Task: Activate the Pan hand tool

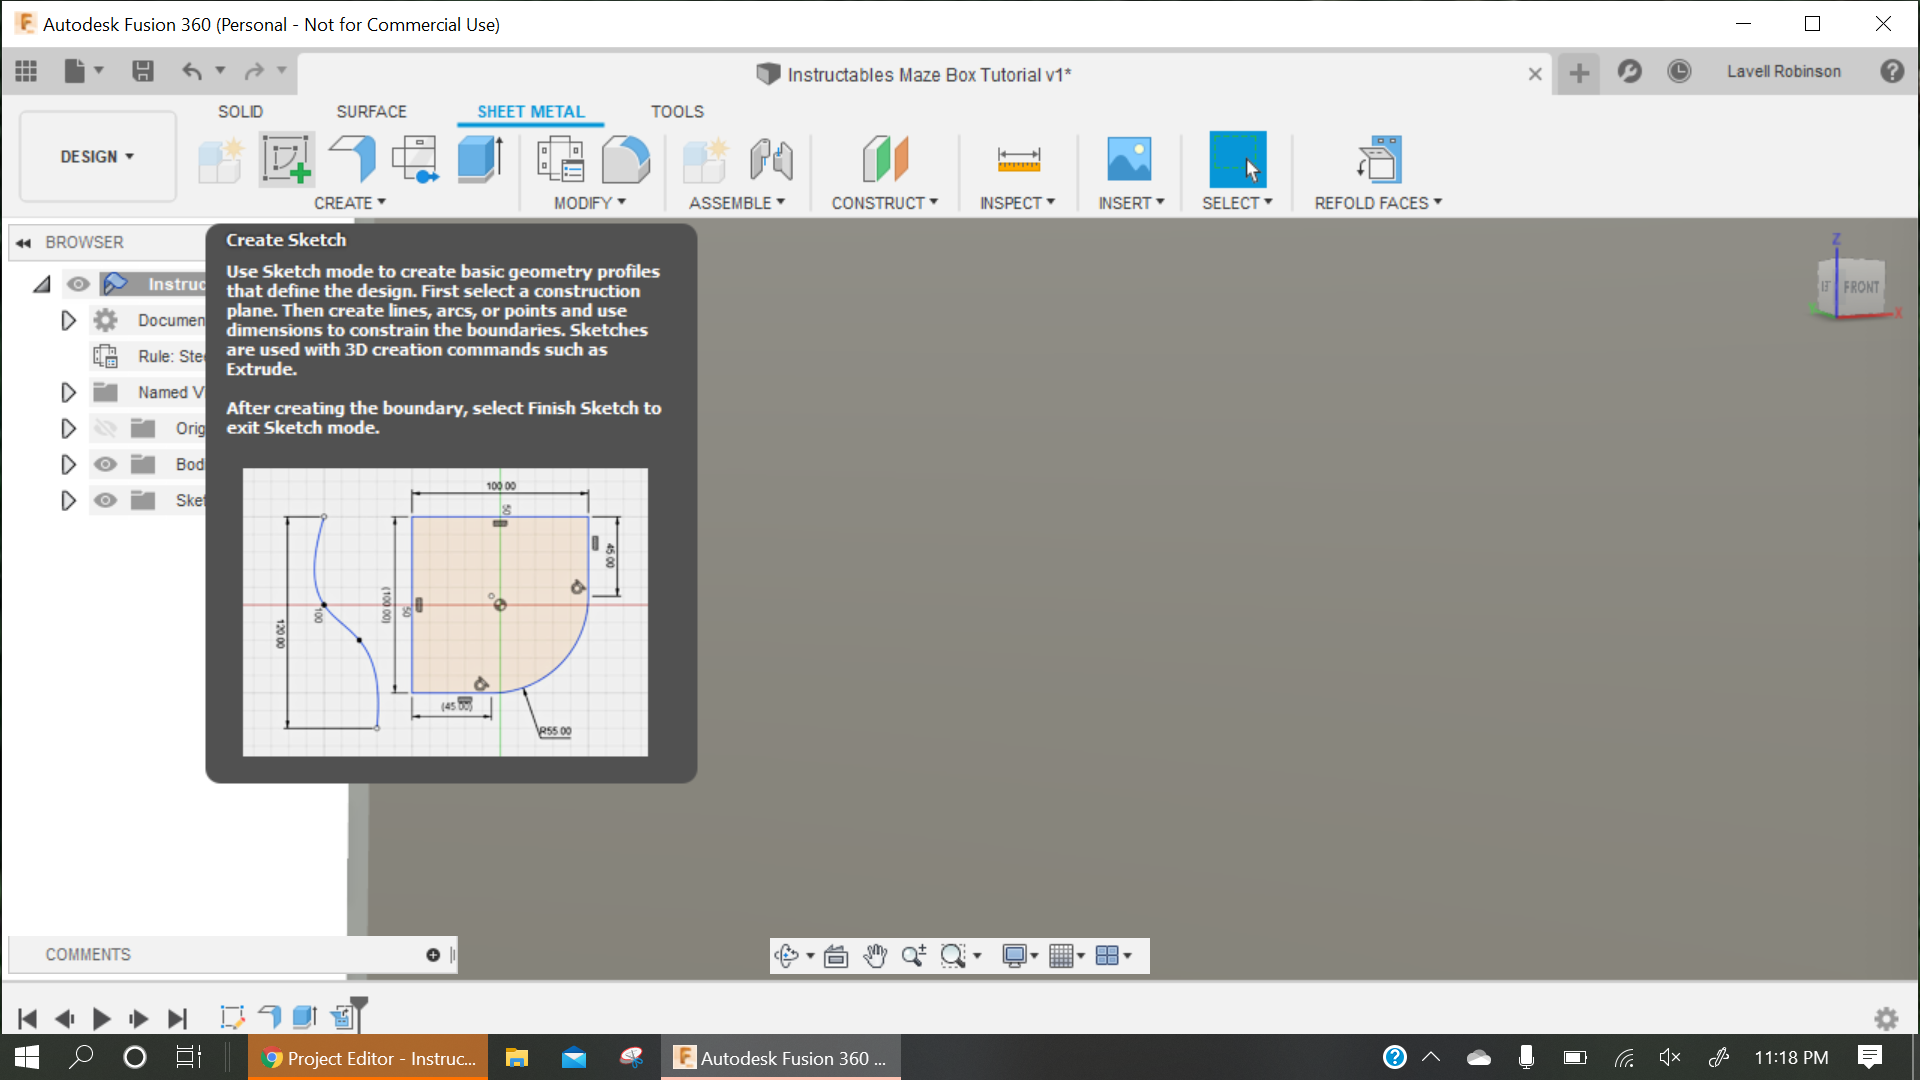Action: (875, 956)
